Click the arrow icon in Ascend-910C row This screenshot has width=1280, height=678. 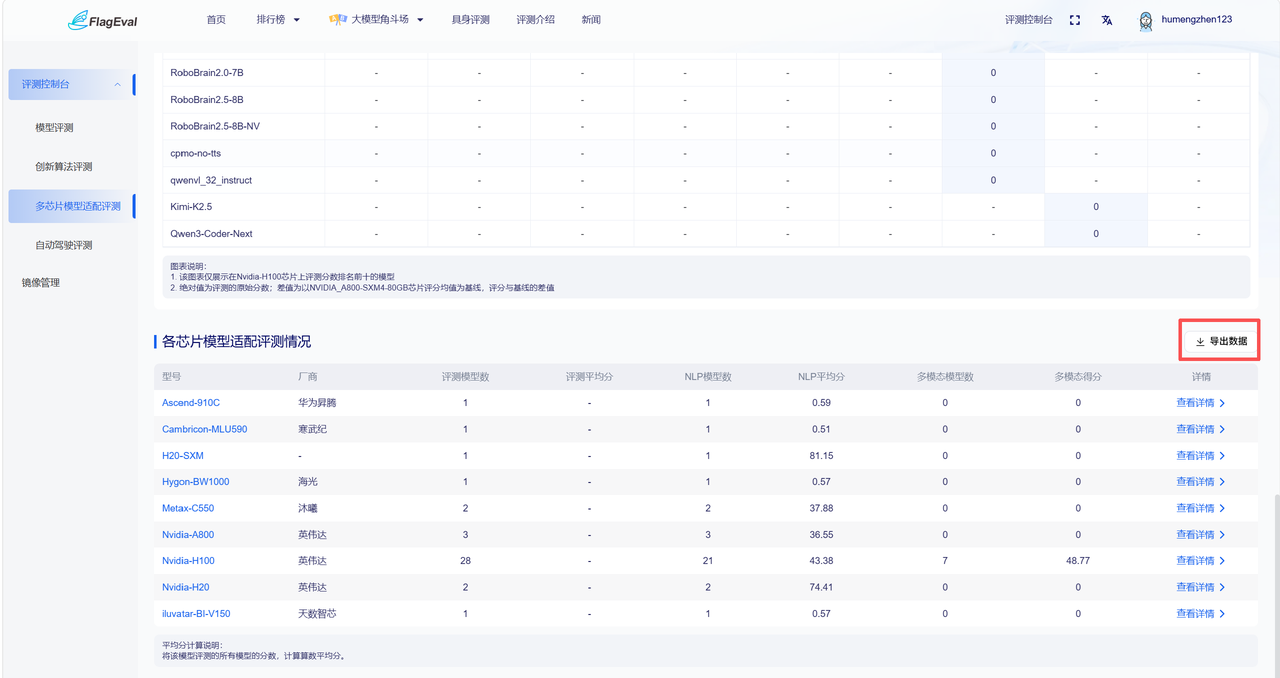tap(1222, 403)
